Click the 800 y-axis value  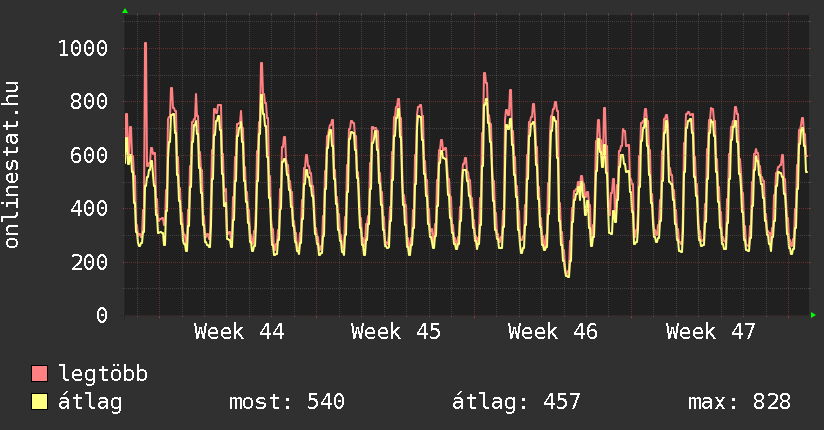pos(89,102)
